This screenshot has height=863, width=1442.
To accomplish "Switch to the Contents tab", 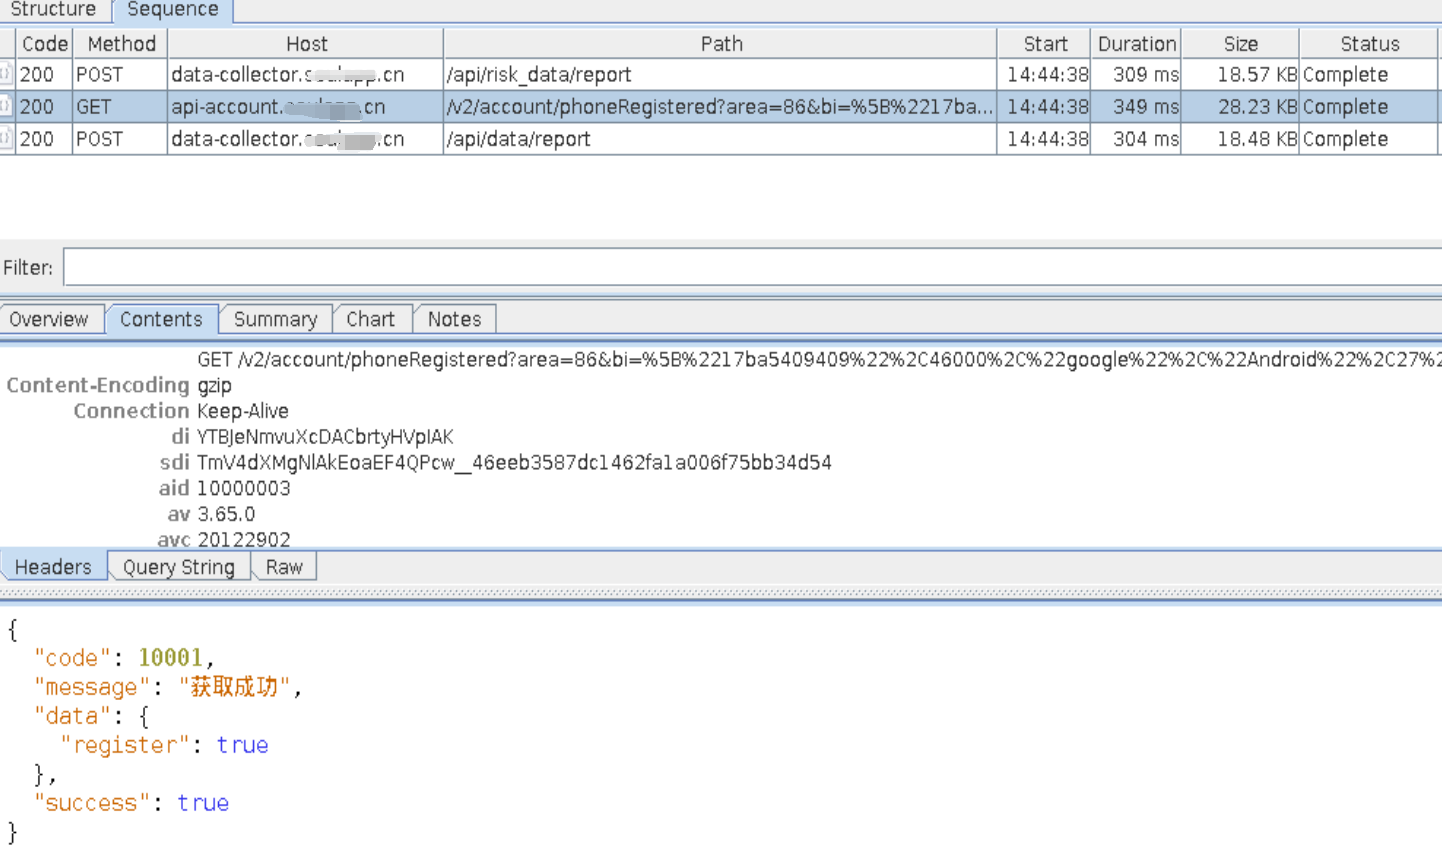I will (161, 319).
